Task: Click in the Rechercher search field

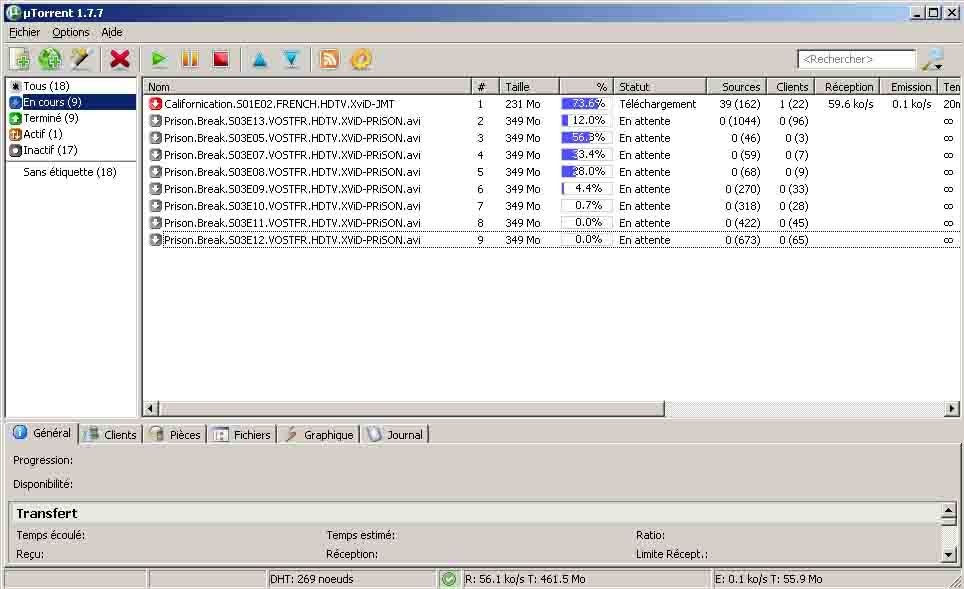Action: [x=855, y=59]
